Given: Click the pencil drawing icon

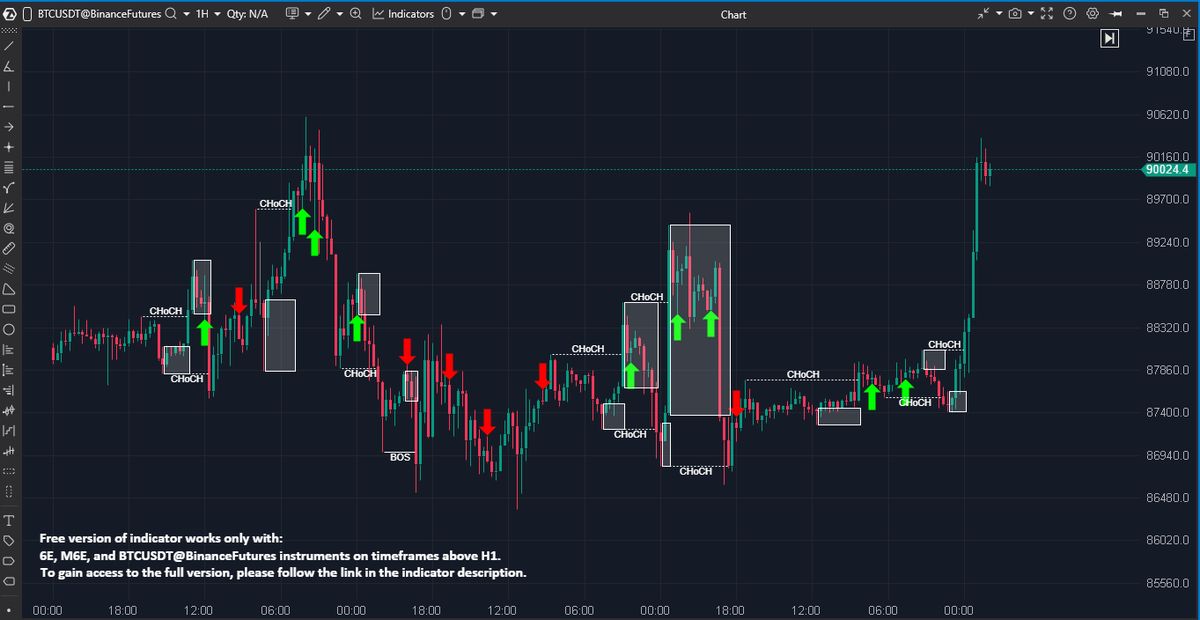Looking at the screenshot, I should pyautogui.click(x=324, y=14).
